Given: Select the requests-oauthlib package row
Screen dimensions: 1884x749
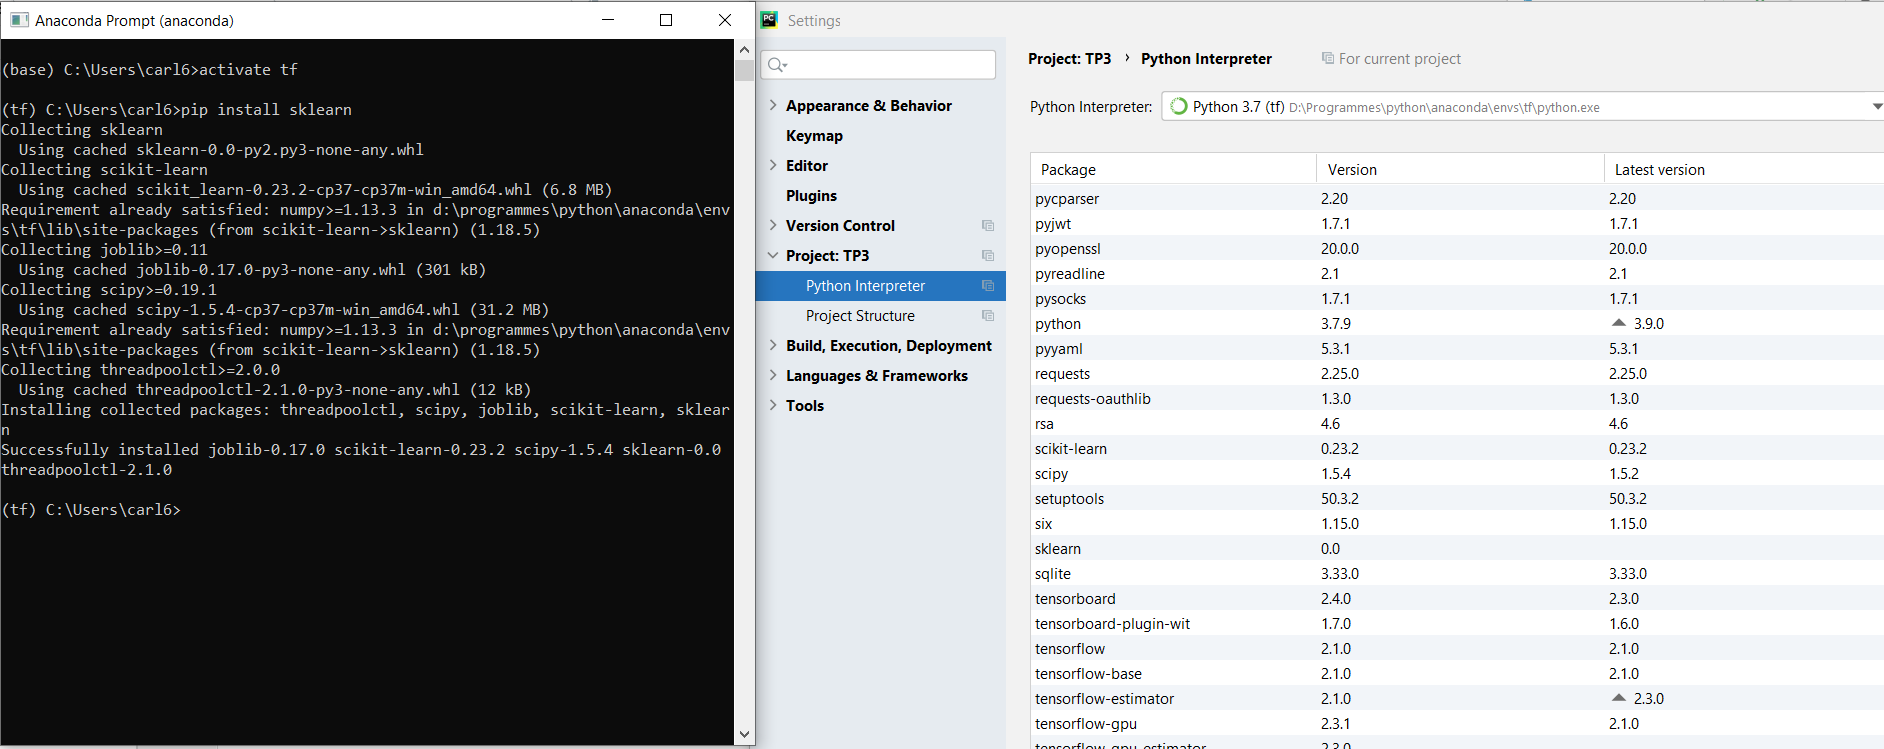Looking at the screenshot, I should [x=1457, y=398].
